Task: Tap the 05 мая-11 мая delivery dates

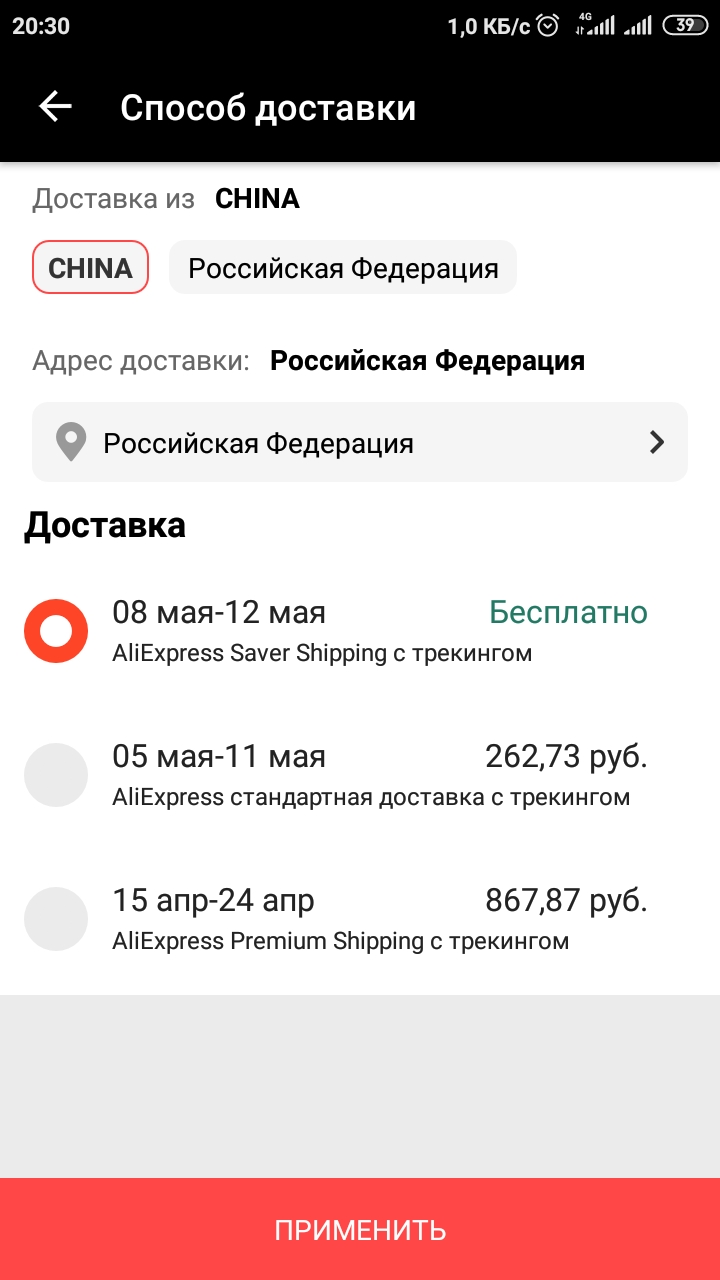Action: coord(219,756)
